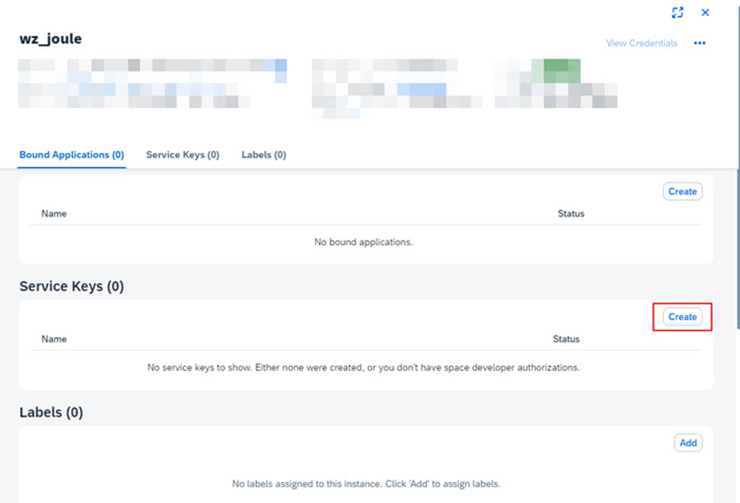Viewport: 740px width, 503px height.
Task: Click Status column header in service keys table
Action: (x=566, y=339)
